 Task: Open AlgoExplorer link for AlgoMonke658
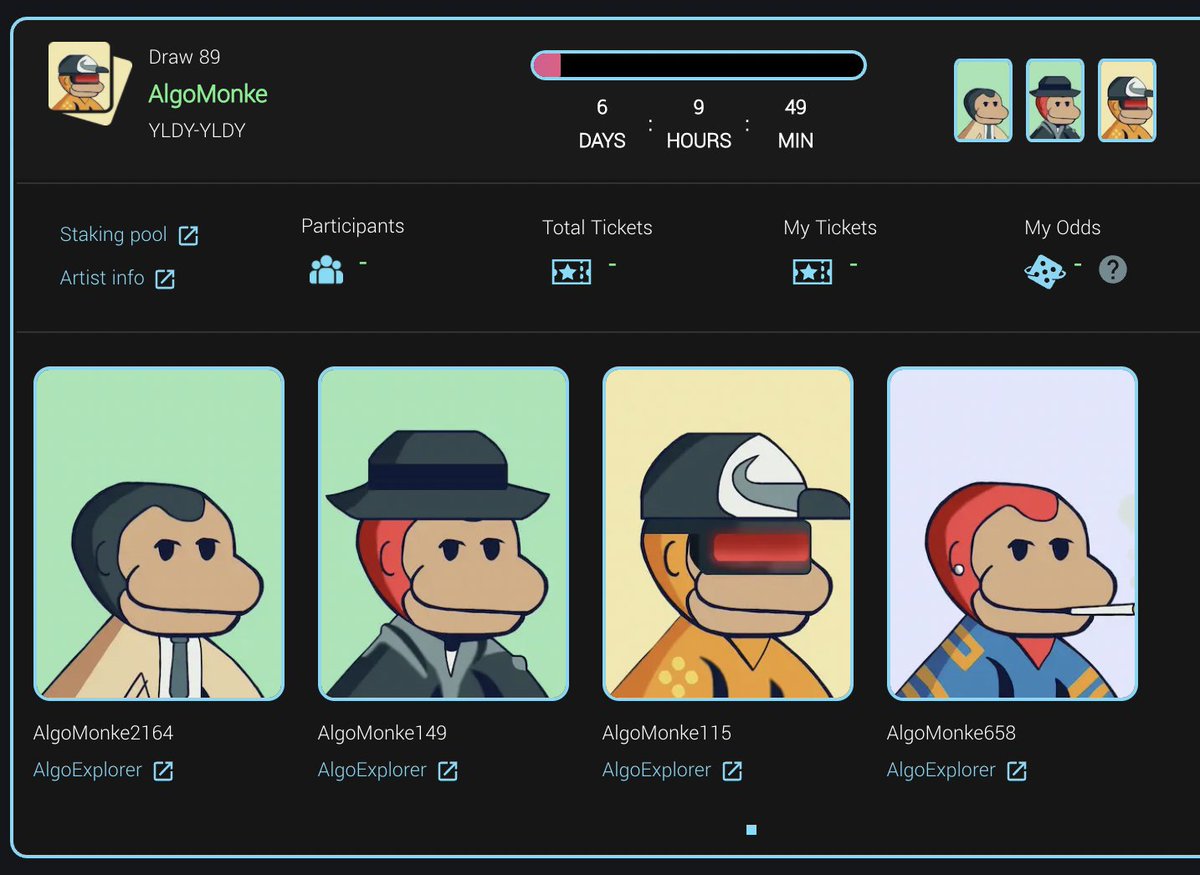pyautogui.click(x=941, y=770)
